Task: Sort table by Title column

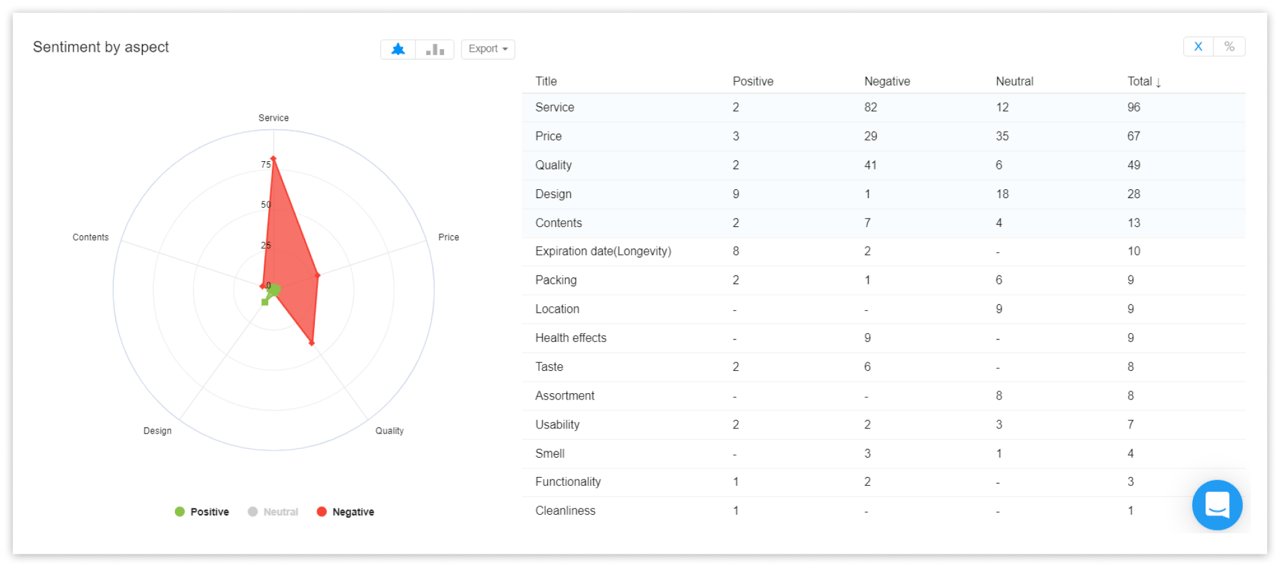Action: tap(546, 81)
